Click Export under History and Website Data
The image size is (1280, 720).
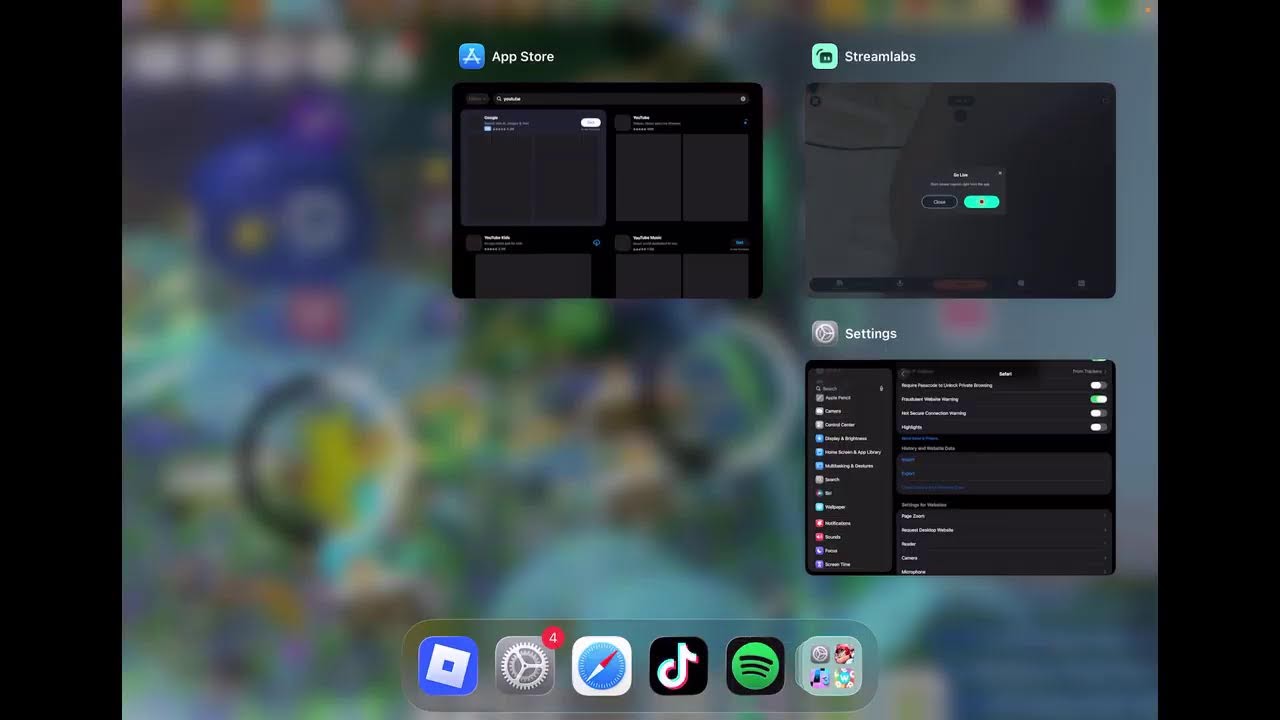908,474
